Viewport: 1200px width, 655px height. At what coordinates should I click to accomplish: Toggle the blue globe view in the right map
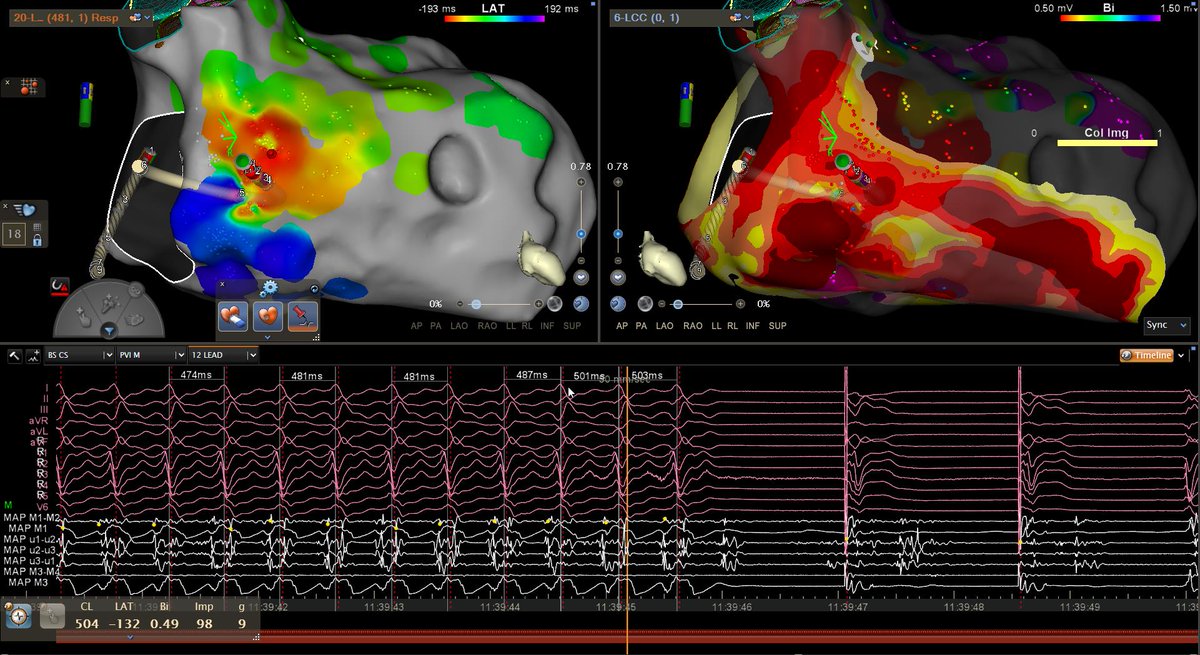click(x=617, y=304)
